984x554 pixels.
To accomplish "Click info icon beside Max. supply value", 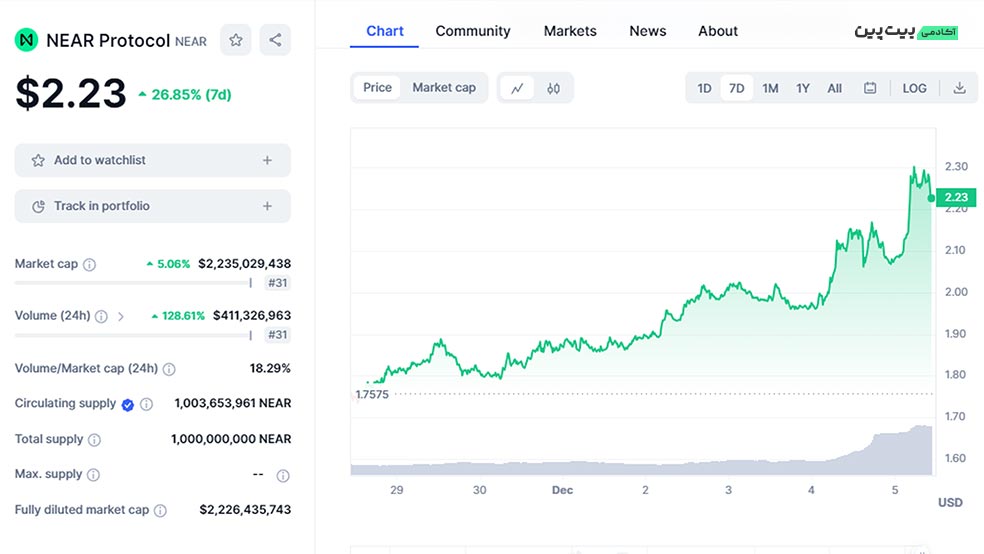I will pos(283,475).
